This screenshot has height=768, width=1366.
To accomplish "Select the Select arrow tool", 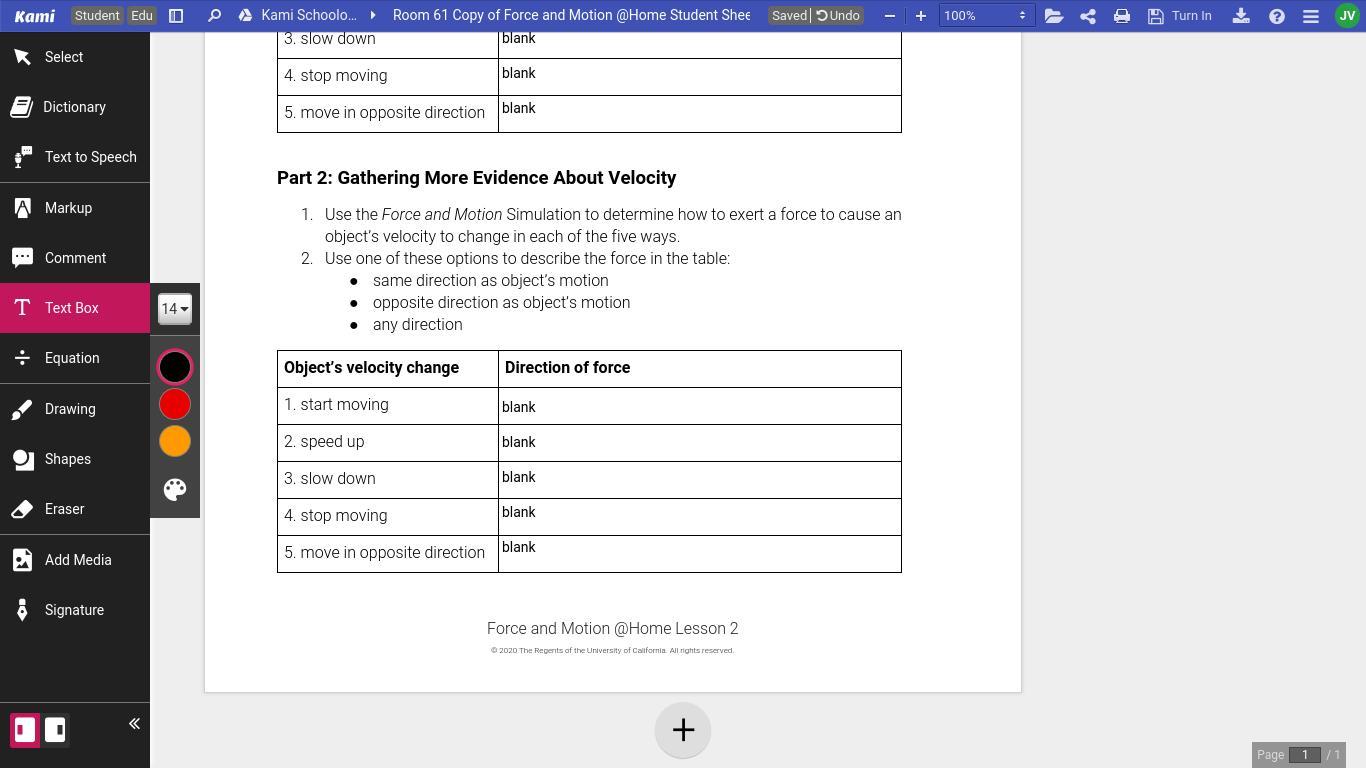I will click(75, 57).
